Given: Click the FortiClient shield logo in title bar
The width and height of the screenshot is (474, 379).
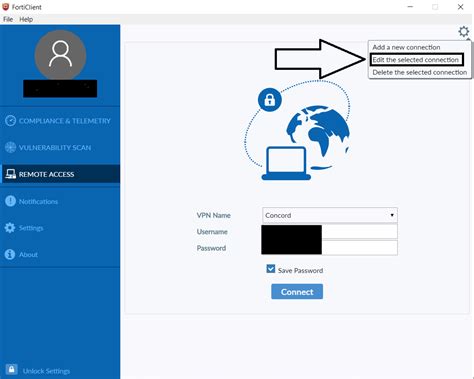Looking at the screenshot, I should coord(5,7).
